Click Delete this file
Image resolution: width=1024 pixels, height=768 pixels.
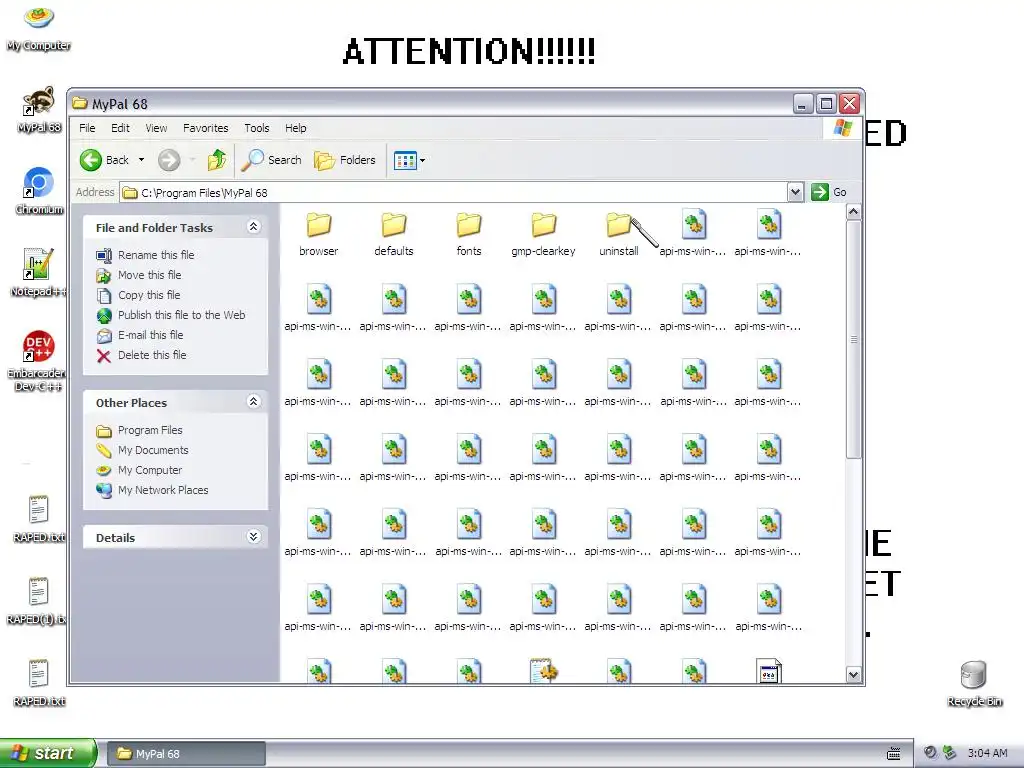[x=142, y=355]
